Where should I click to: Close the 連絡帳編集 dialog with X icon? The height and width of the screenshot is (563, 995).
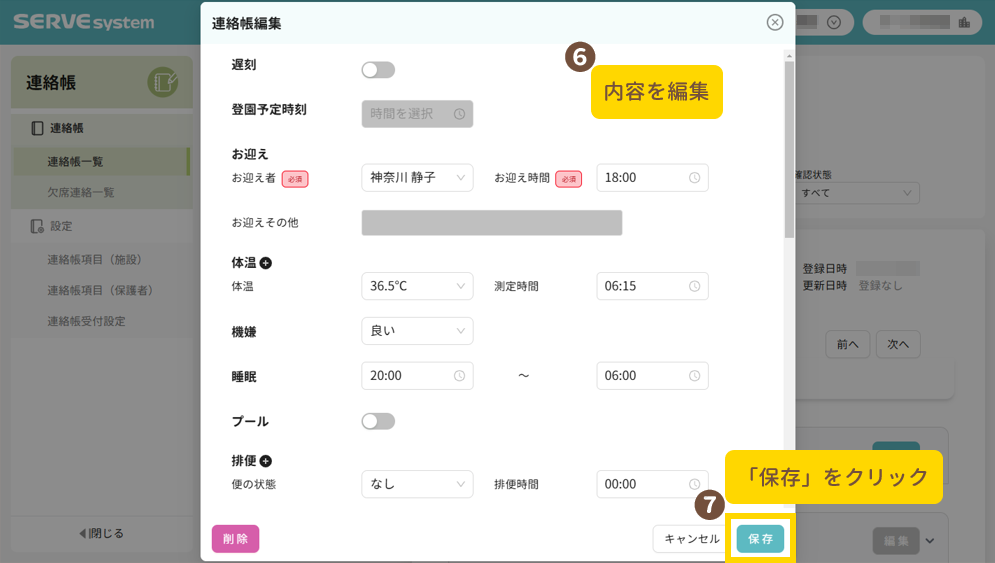point(774,22)
